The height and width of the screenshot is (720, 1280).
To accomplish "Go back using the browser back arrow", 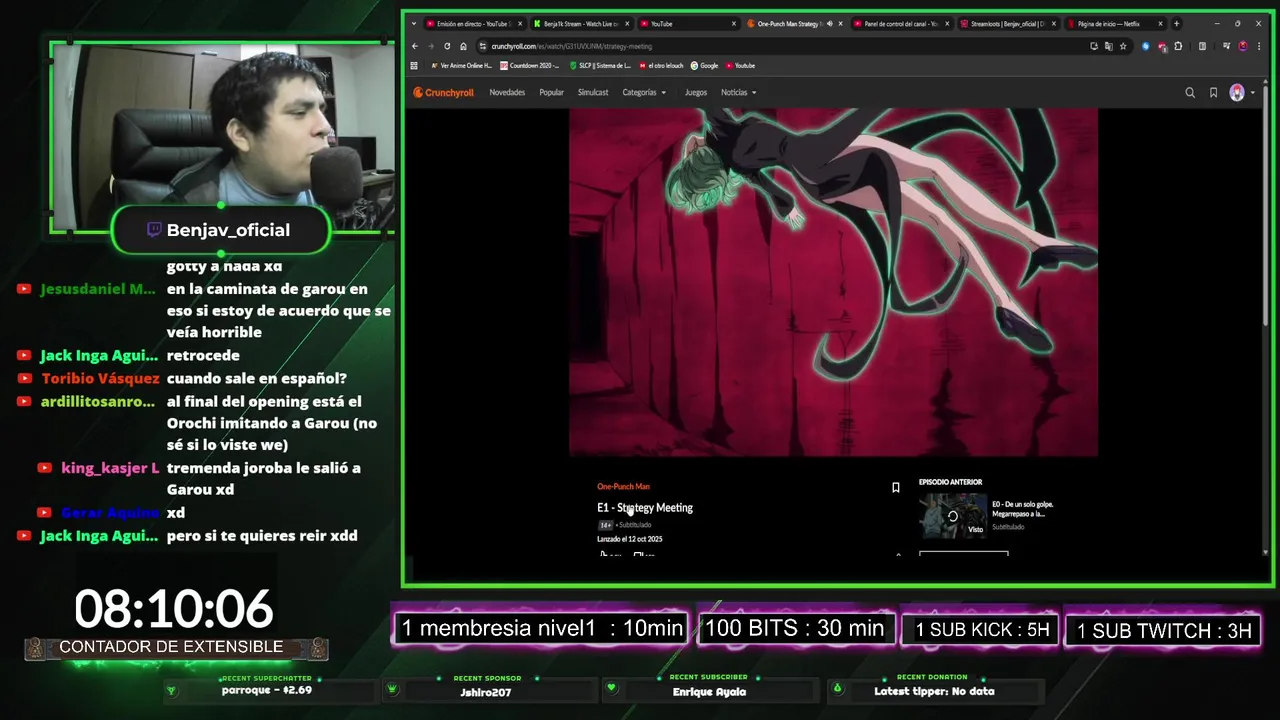I will pos(415,46).
